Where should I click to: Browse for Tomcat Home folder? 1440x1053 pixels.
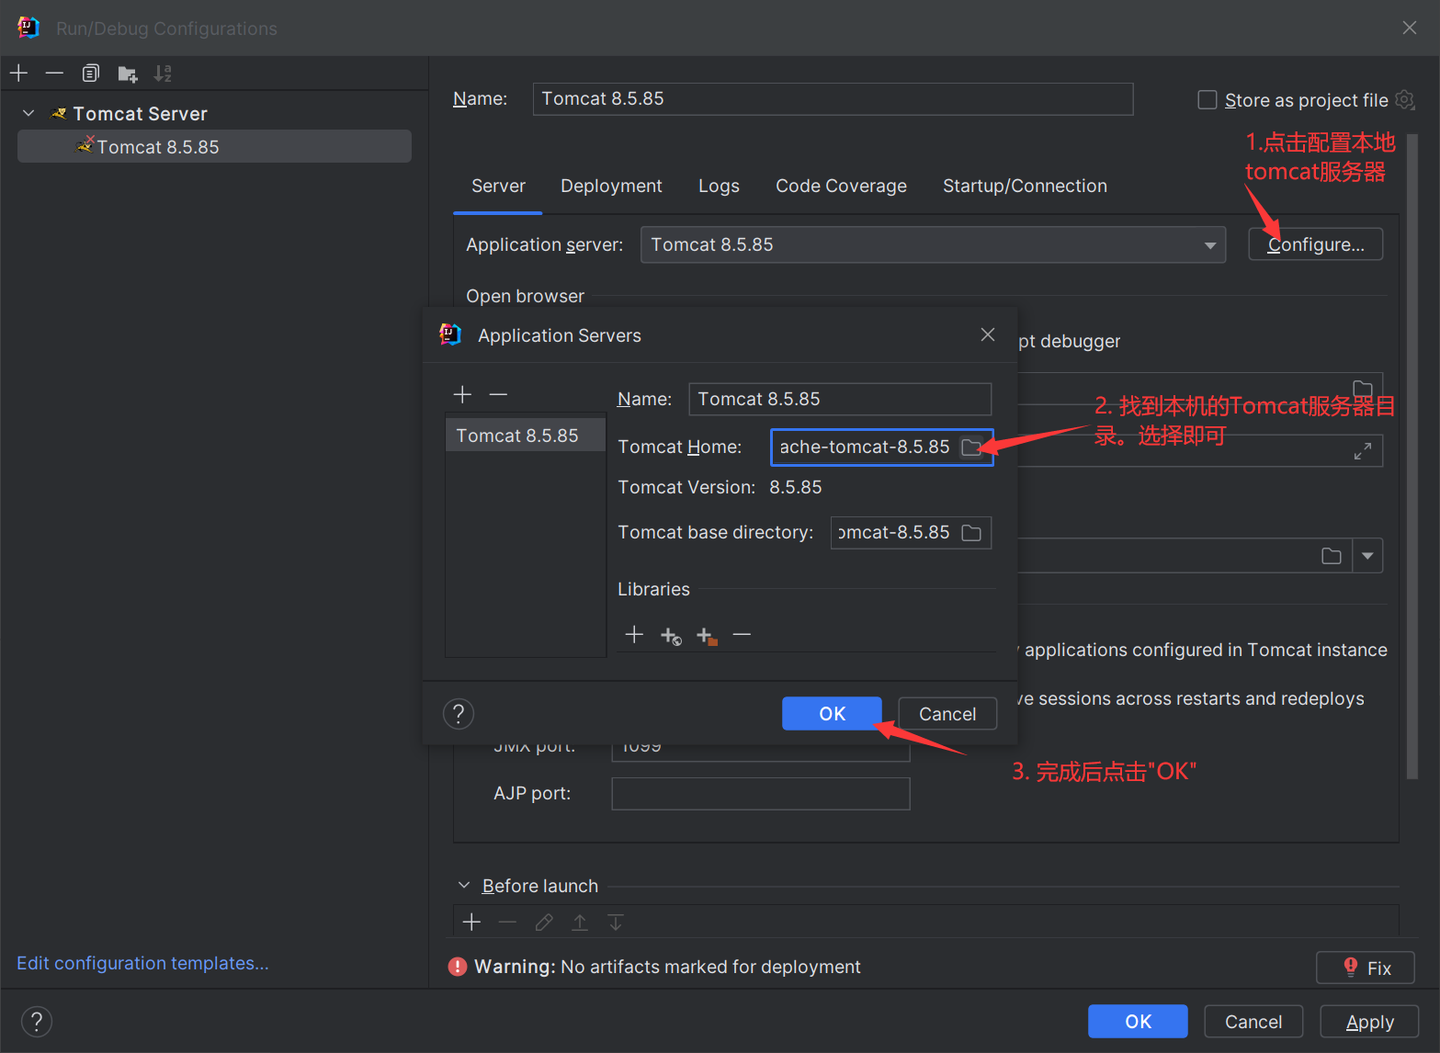[x=972, y=447]
